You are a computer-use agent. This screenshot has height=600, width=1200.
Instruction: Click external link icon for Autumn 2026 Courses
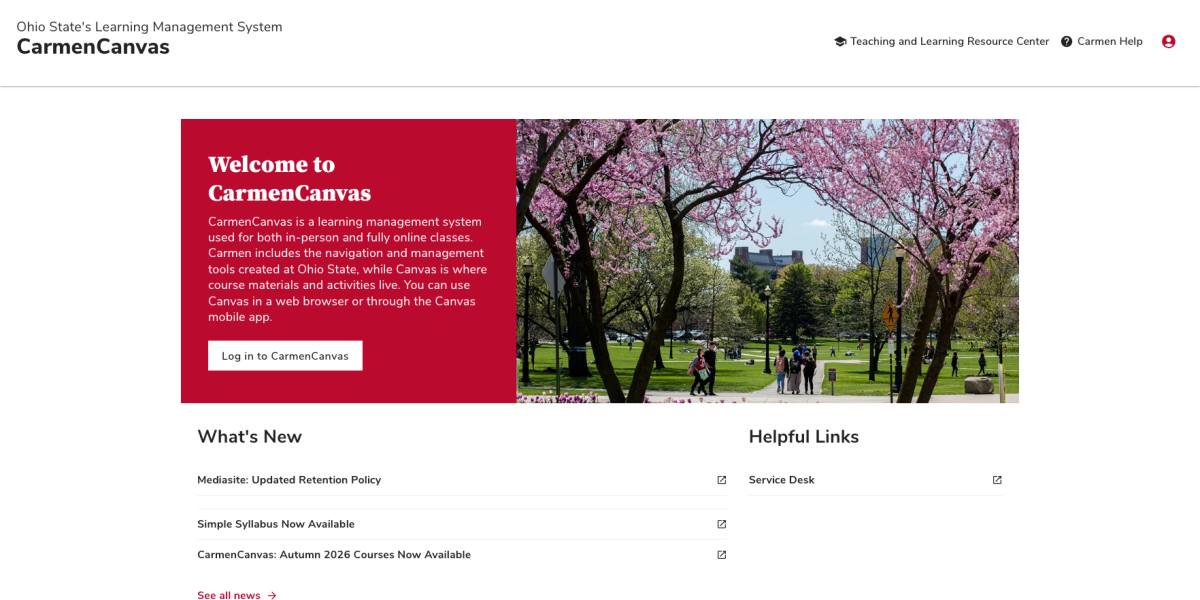pyautogui.click(x=722, y=555)
